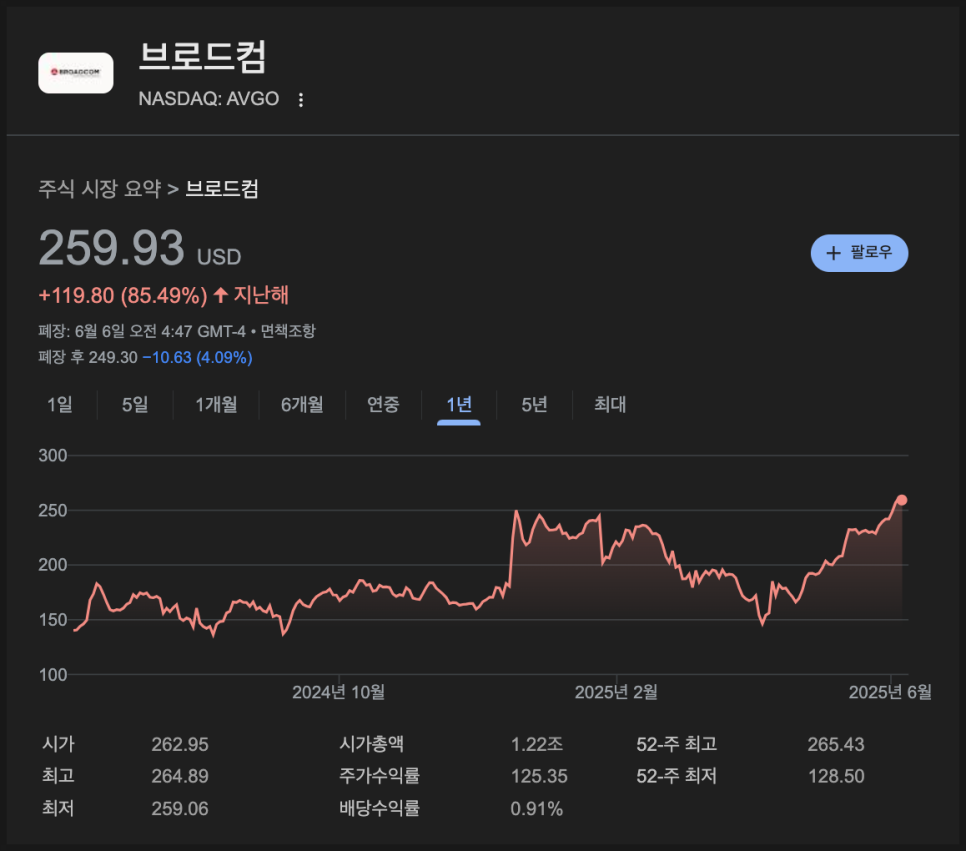Click the 배당수익률 value 0.91%
Screen dimensions: 966x851
point(537,808)
